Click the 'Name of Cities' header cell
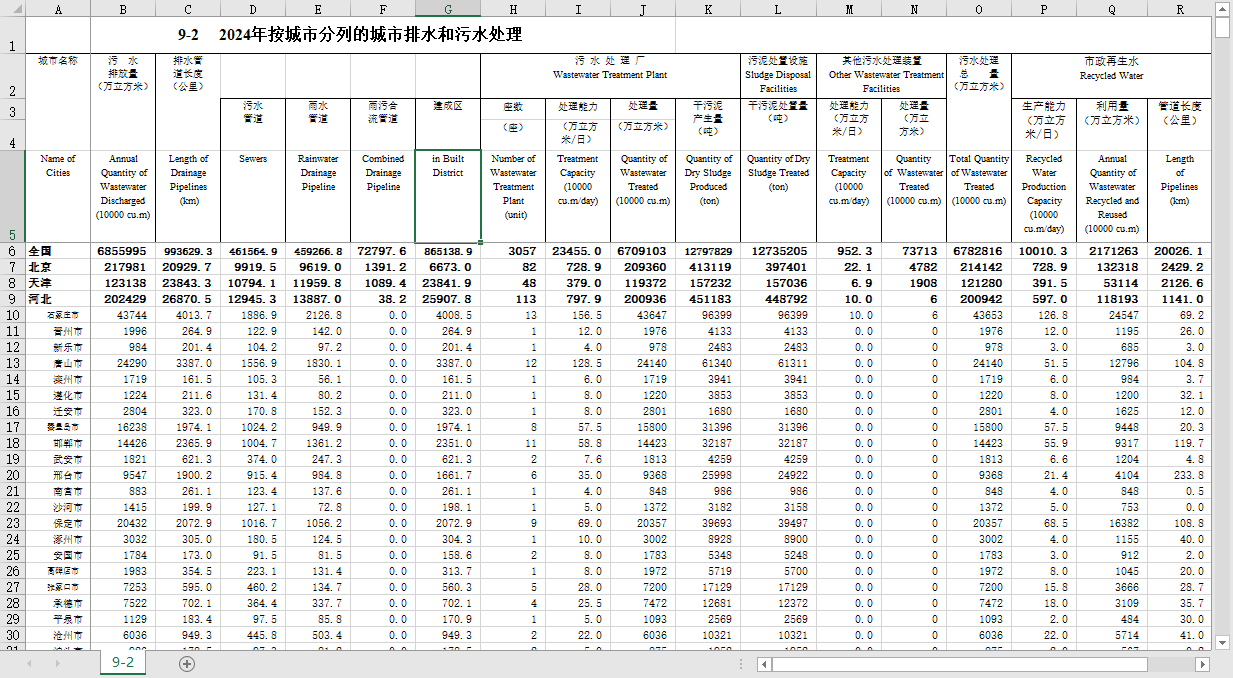Viewport: 1233px width, 678px height. point(58,196)
